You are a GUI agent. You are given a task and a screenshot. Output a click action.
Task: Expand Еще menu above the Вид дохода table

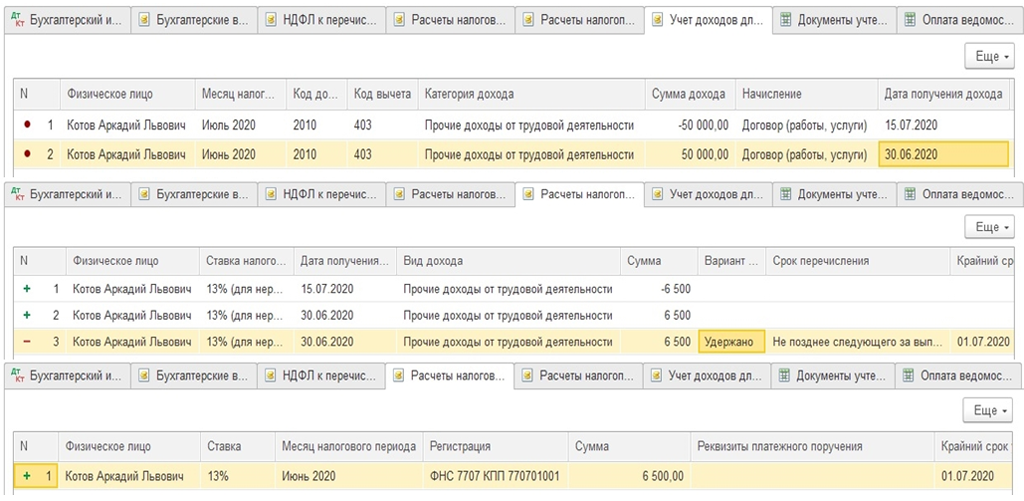coord(993,228)
